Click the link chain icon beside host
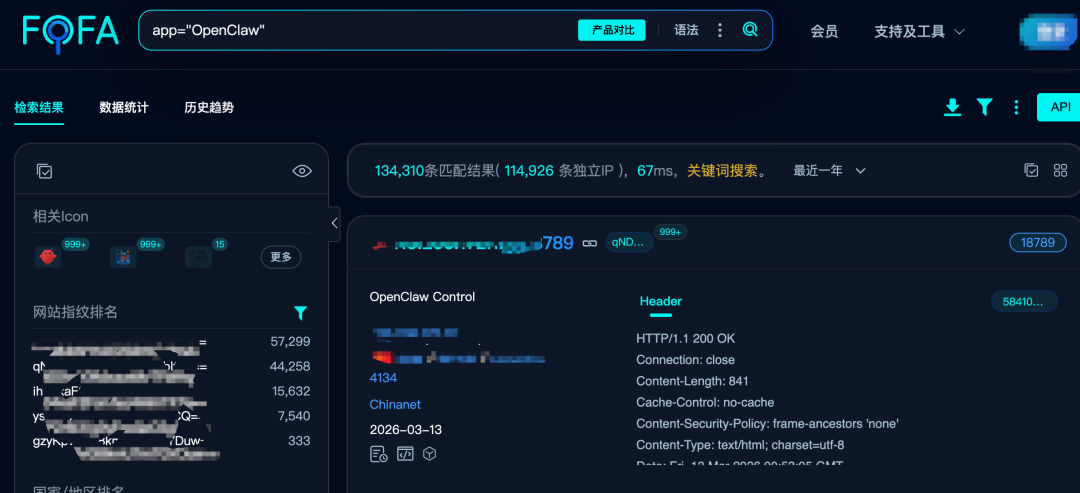 pyautogui.click(x=590, y=242)
